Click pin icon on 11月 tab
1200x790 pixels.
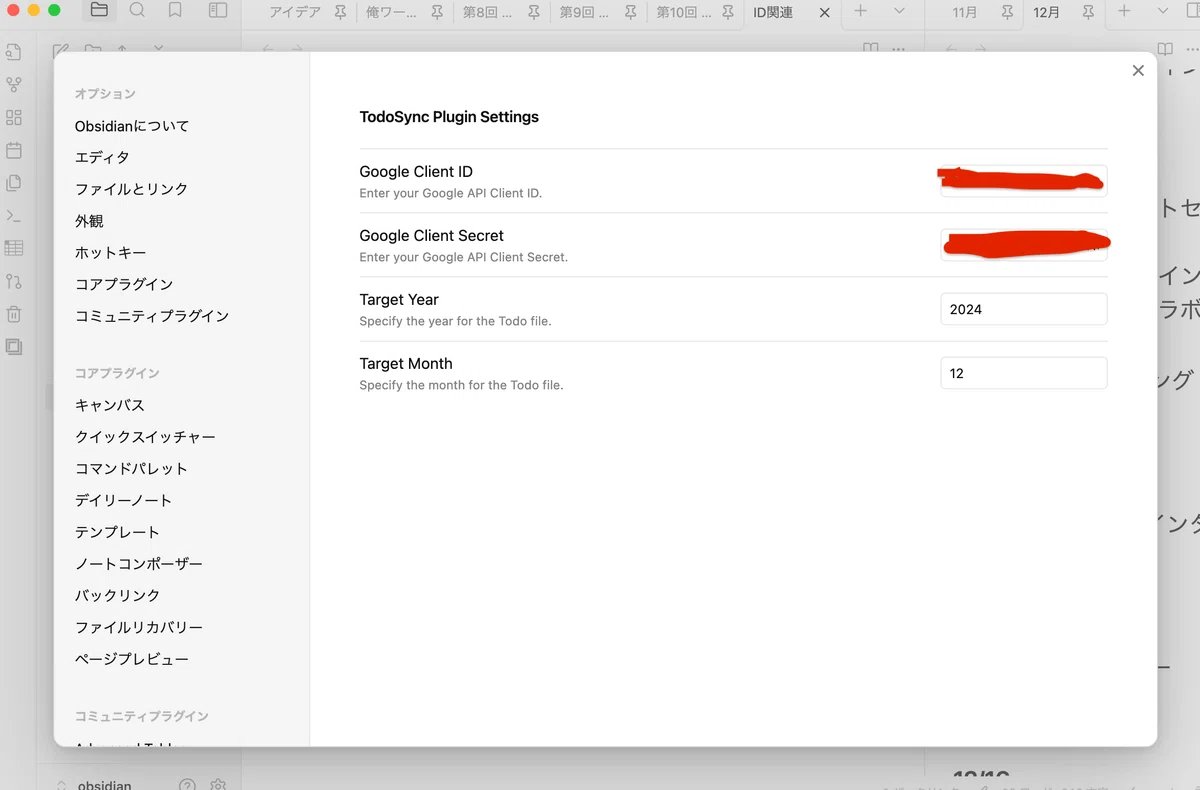coord(1008,12)
